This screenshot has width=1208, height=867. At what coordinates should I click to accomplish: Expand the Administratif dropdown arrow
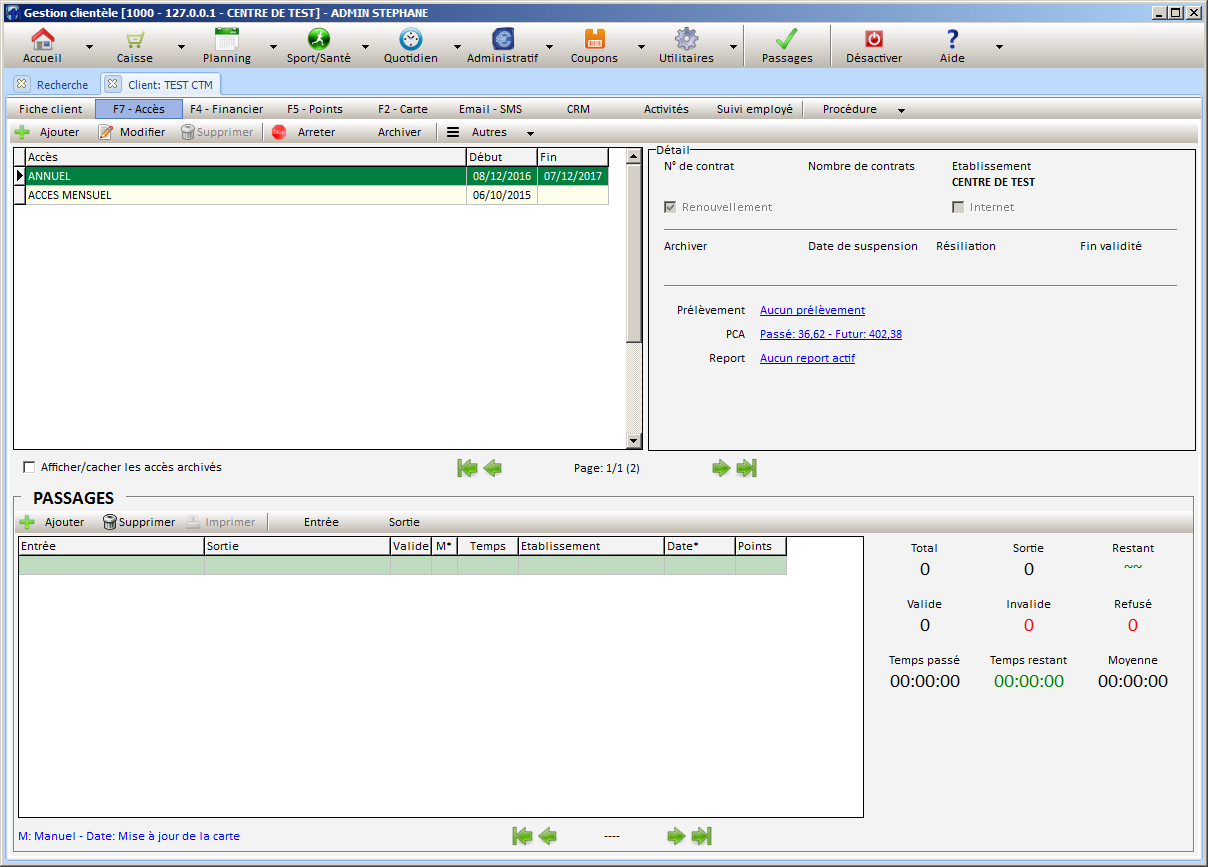[549, 46]
